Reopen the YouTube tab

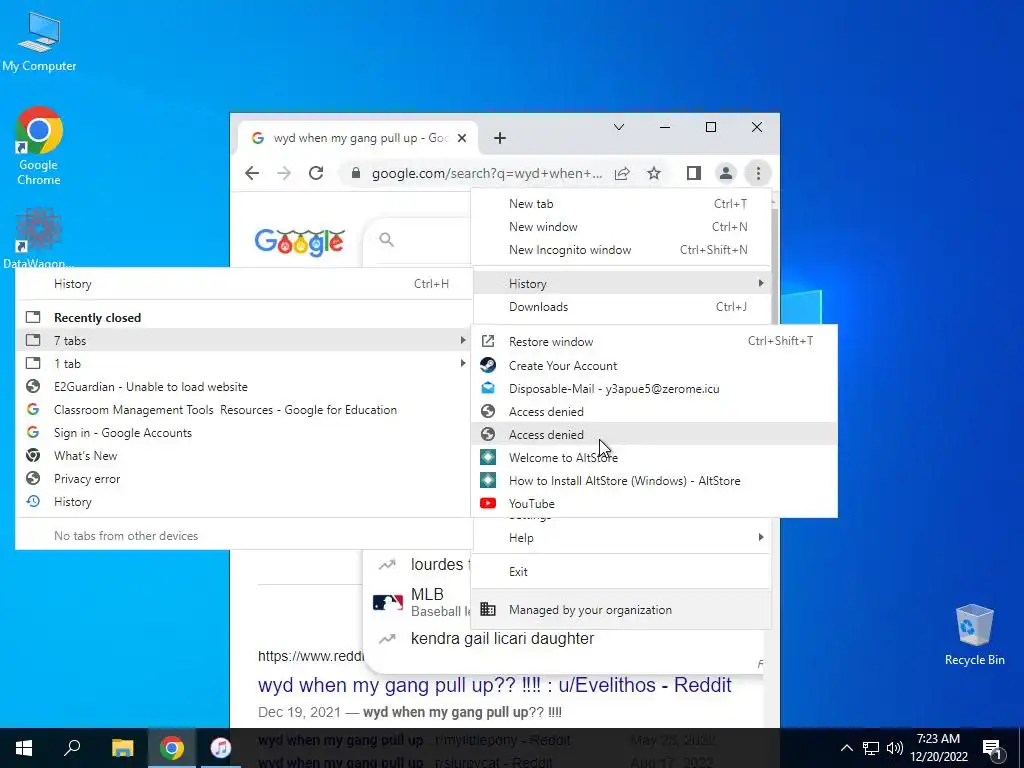(x=654, y=504)
